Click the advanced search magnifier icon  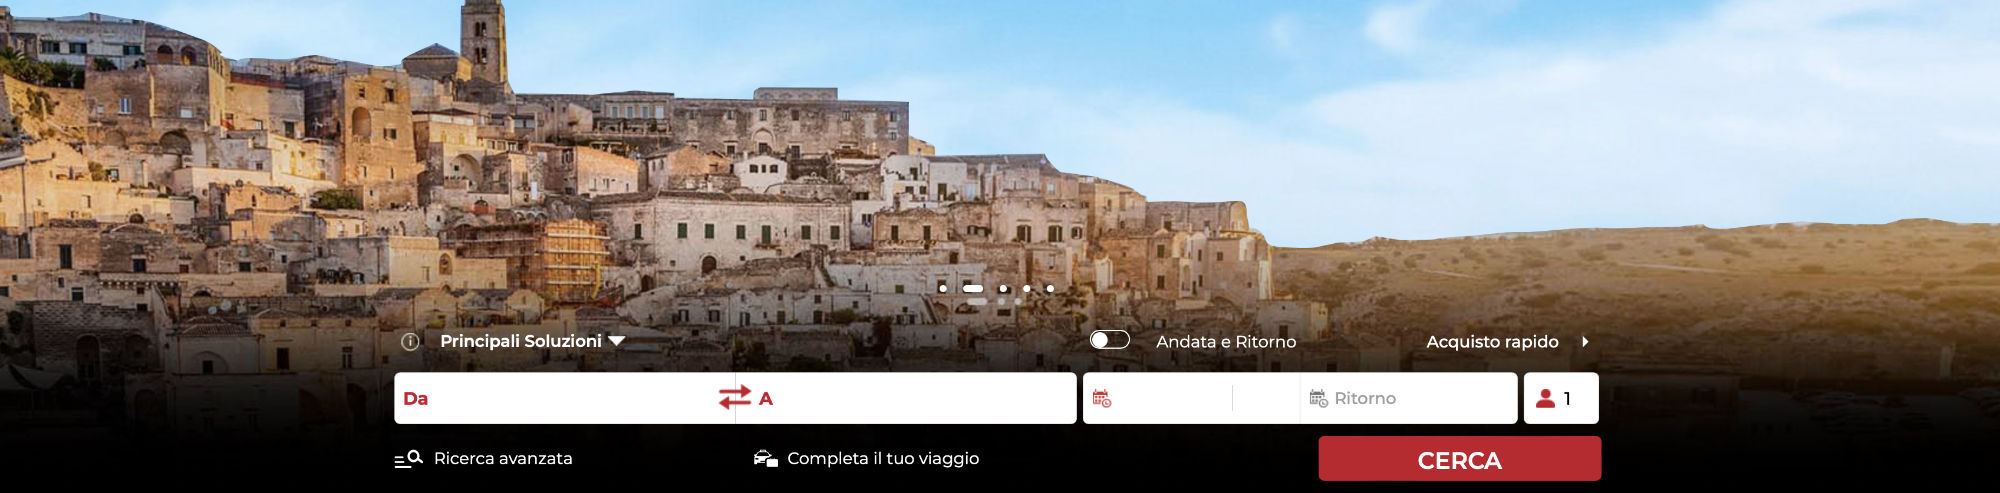[x=409, y=459]
